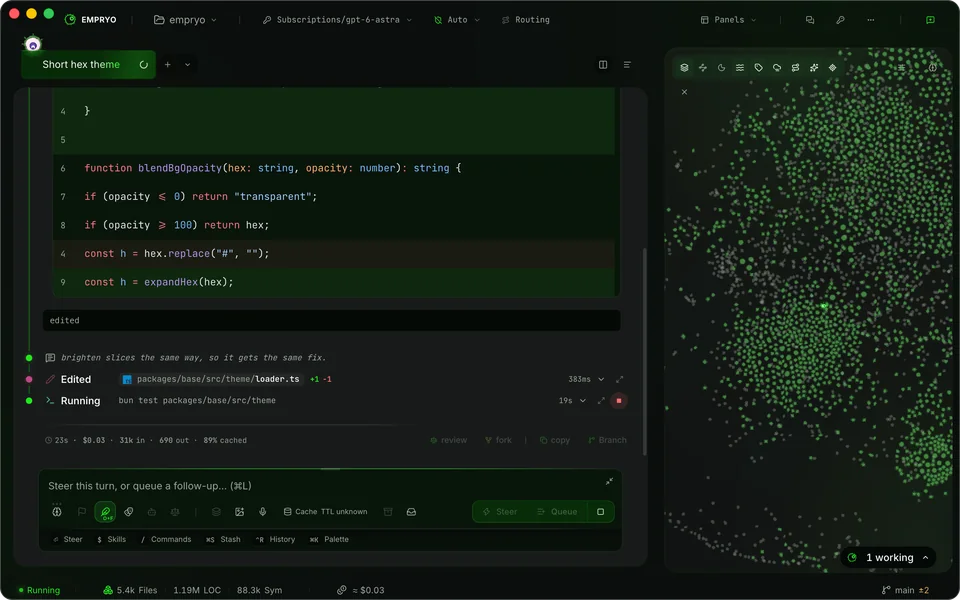960x600 pixels.
Task: Toggle the balance scales icon in composer
Action: (x=175, y=512)
